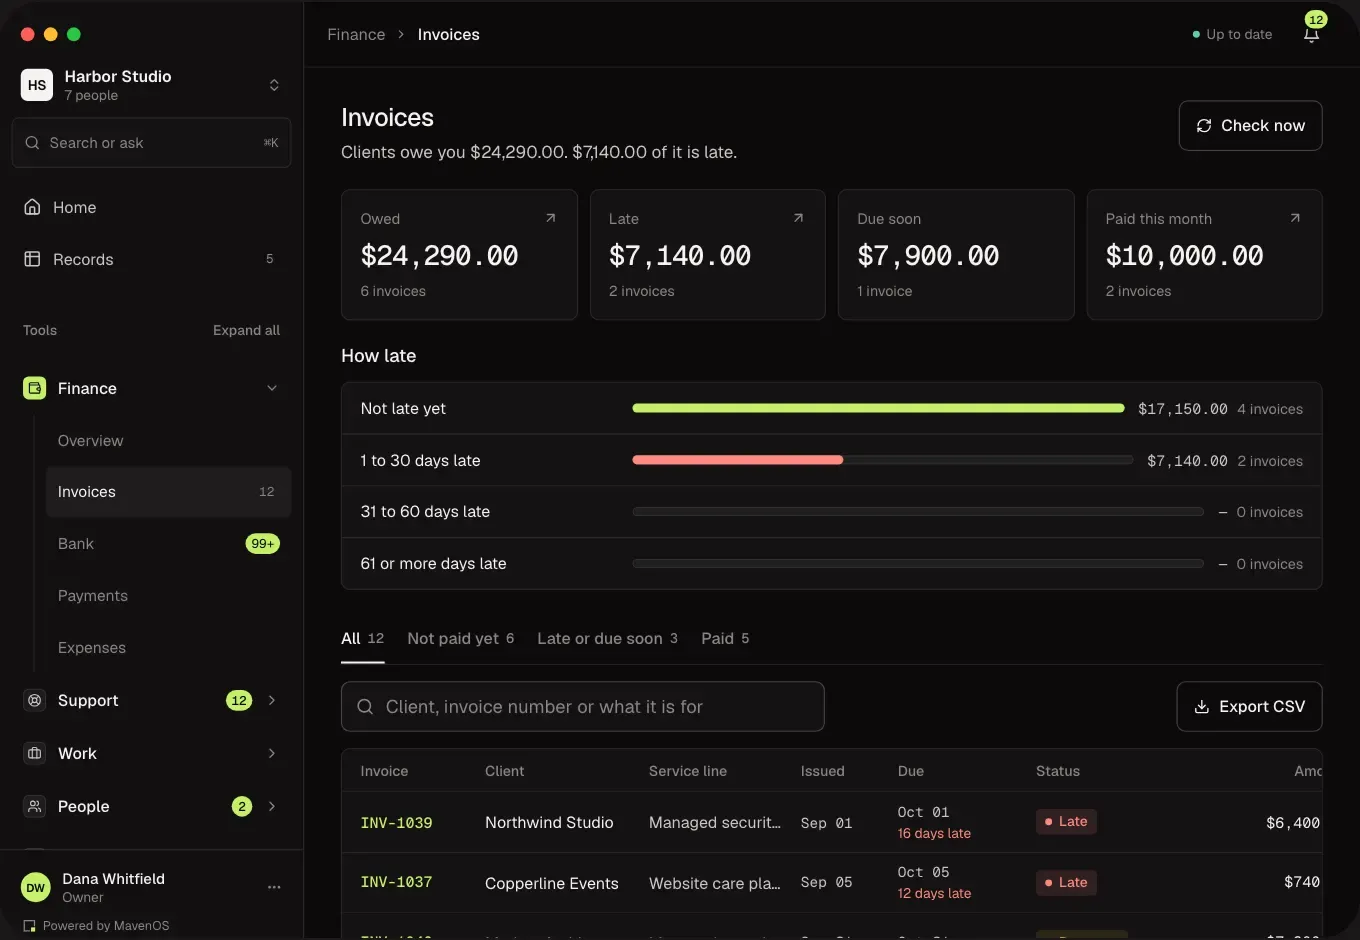Click the Status column header
This screenshot has width=1360, height=940.
(x=1058, y=771)
